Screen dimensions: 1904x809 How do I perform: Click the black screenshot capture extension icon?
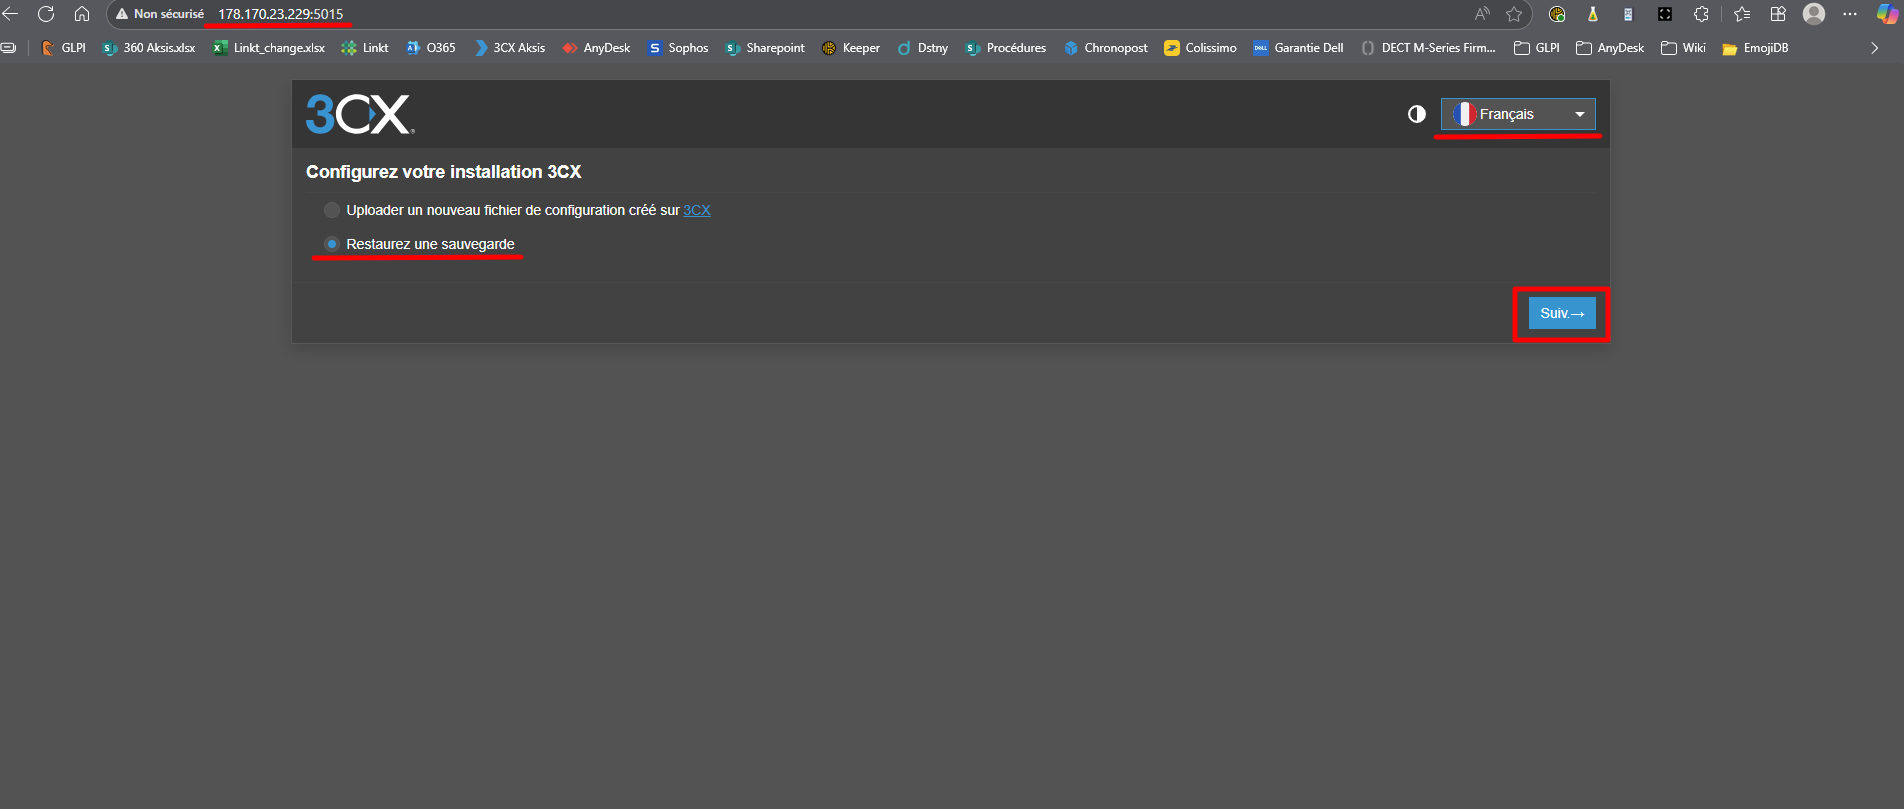1665,14
